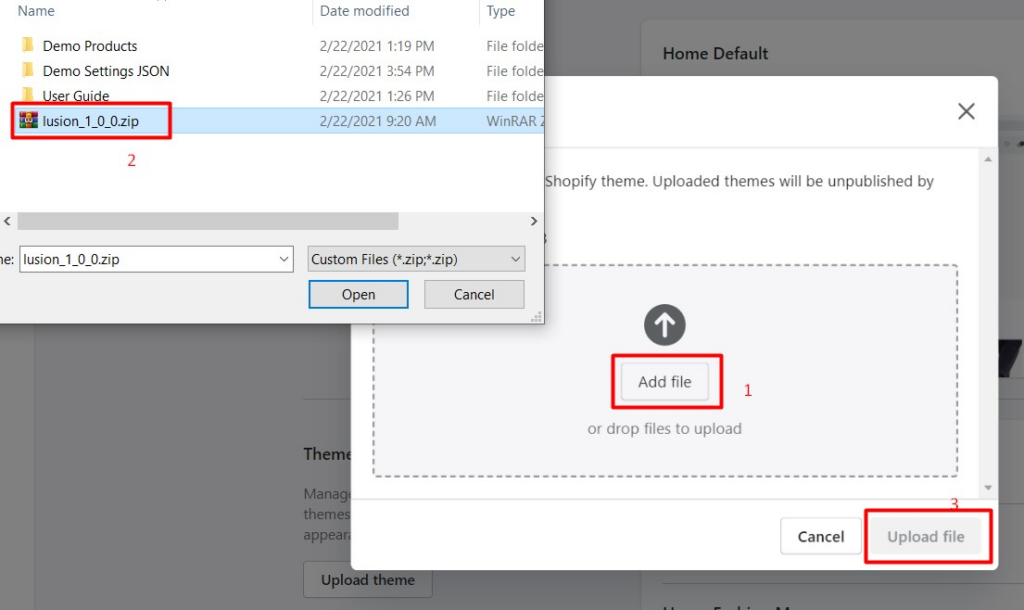Cancel the upload theme dialog
Image resolution: width=1024 pixels, height=610 pixels.
tap(821, 536)
